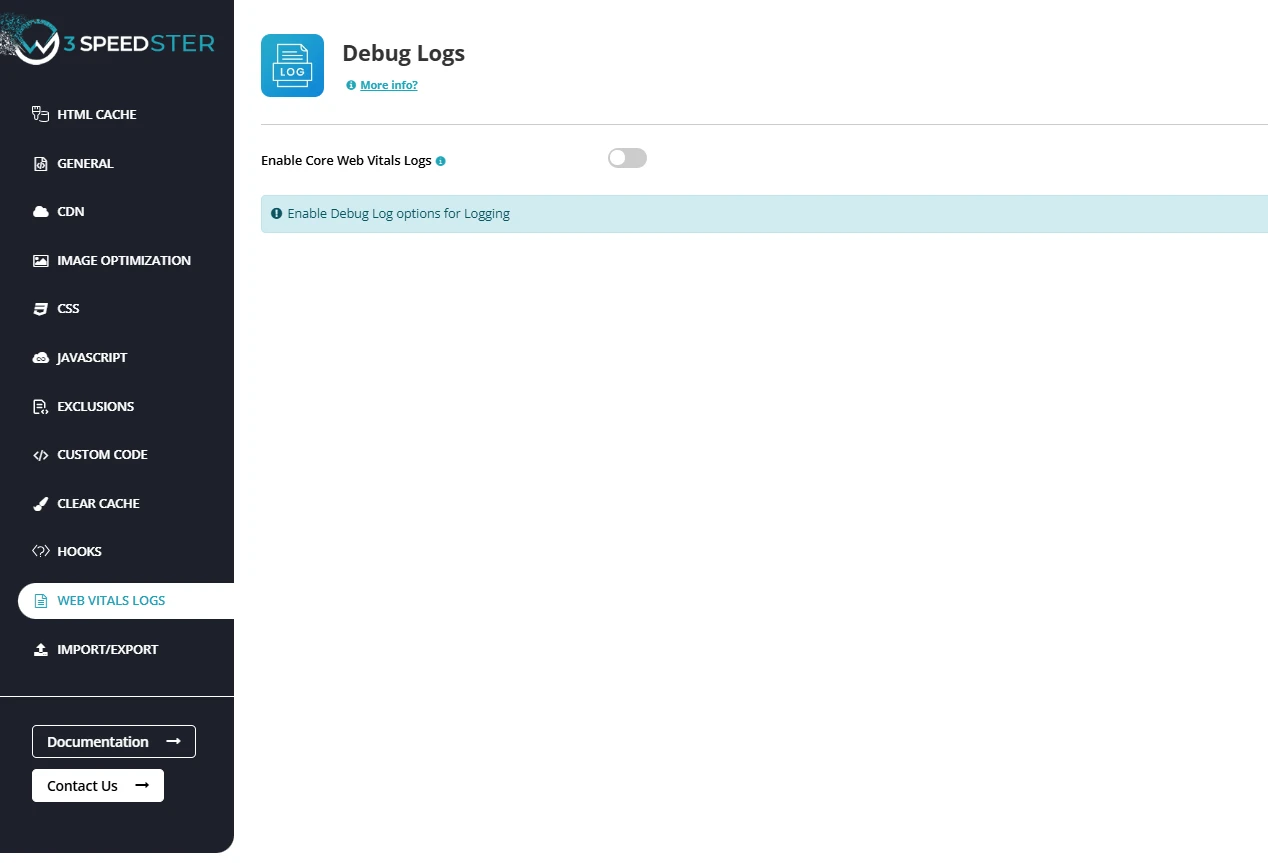Image resolution: width=1268 pixels, height=863 pixels.
Task: Open the Exclusions menu item
Action: click(95, 407)
